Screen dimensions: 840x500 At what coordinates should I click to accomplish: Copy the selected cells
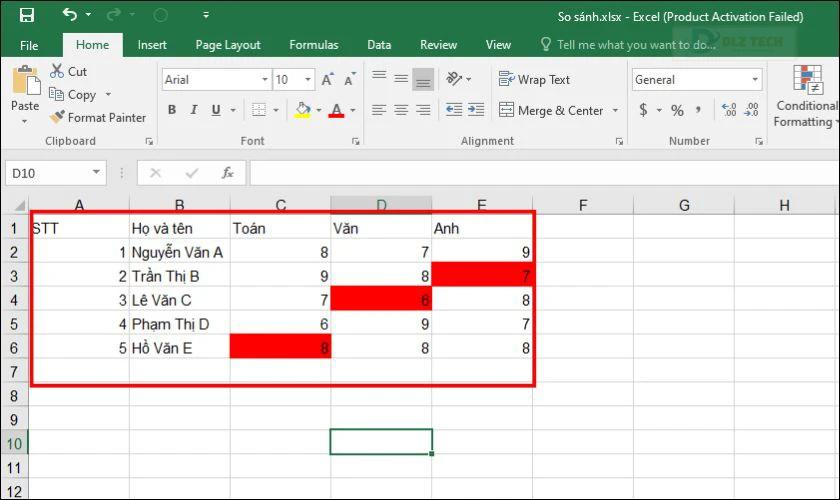coord(73,94)
